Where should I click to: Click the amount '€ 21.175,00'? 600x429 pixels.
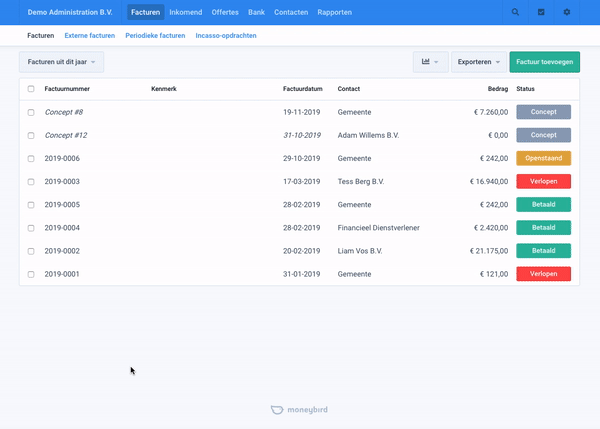point(489,251)
